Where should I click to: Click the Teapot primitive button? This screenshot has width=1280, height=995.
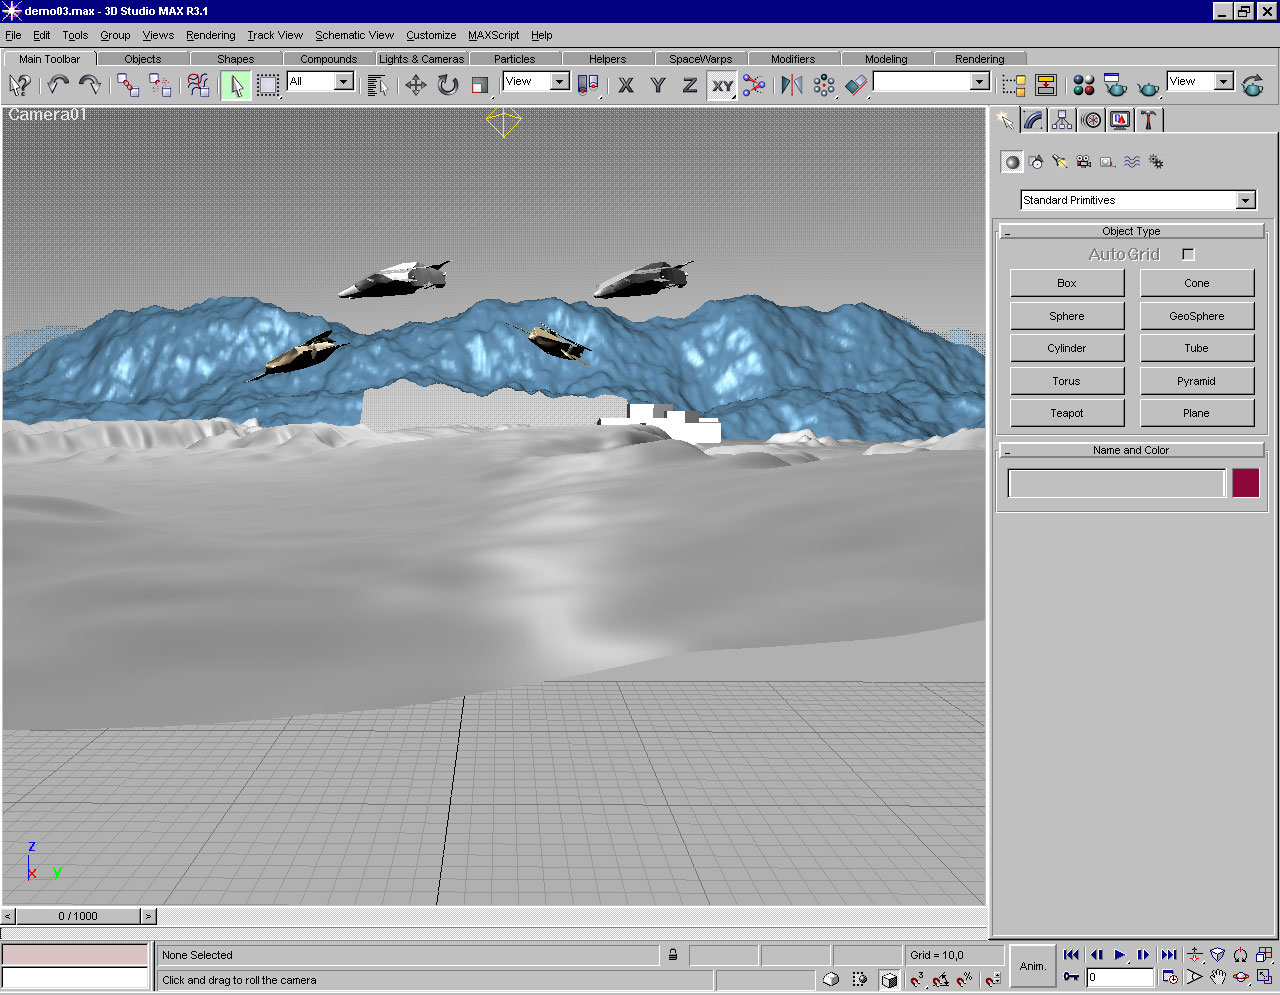point(1066,413)
